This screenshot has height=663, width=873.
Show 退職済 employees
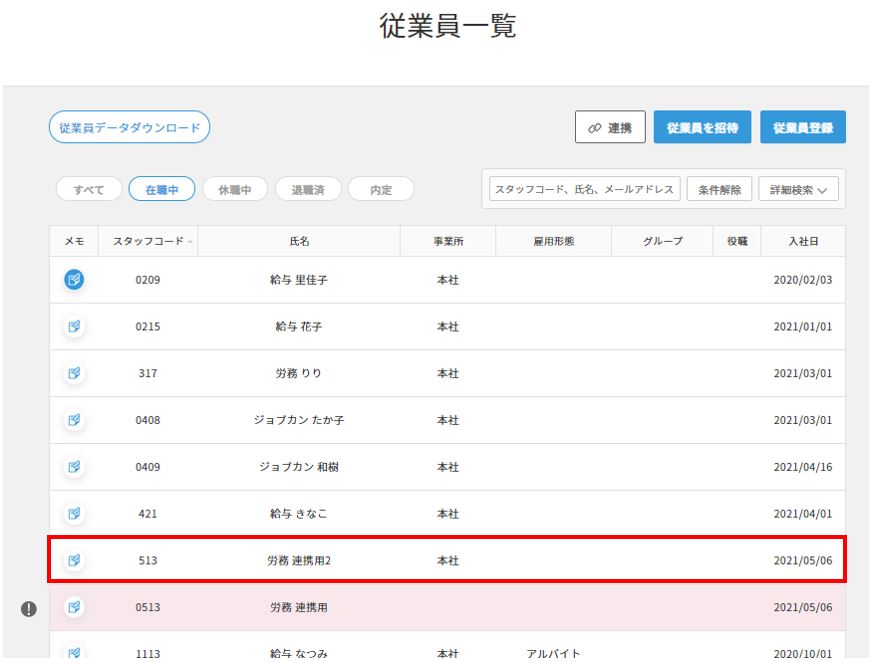click(308, 189)
